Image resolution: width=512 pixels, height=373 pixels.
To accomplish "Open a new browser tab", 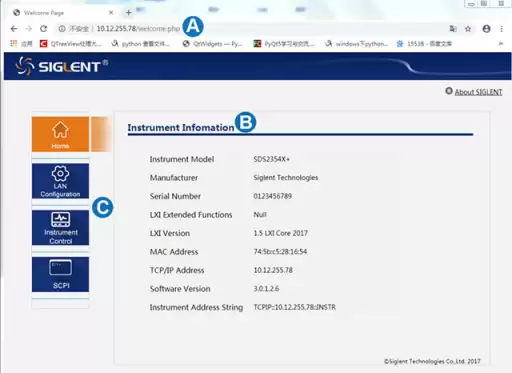I will point(129,13).
